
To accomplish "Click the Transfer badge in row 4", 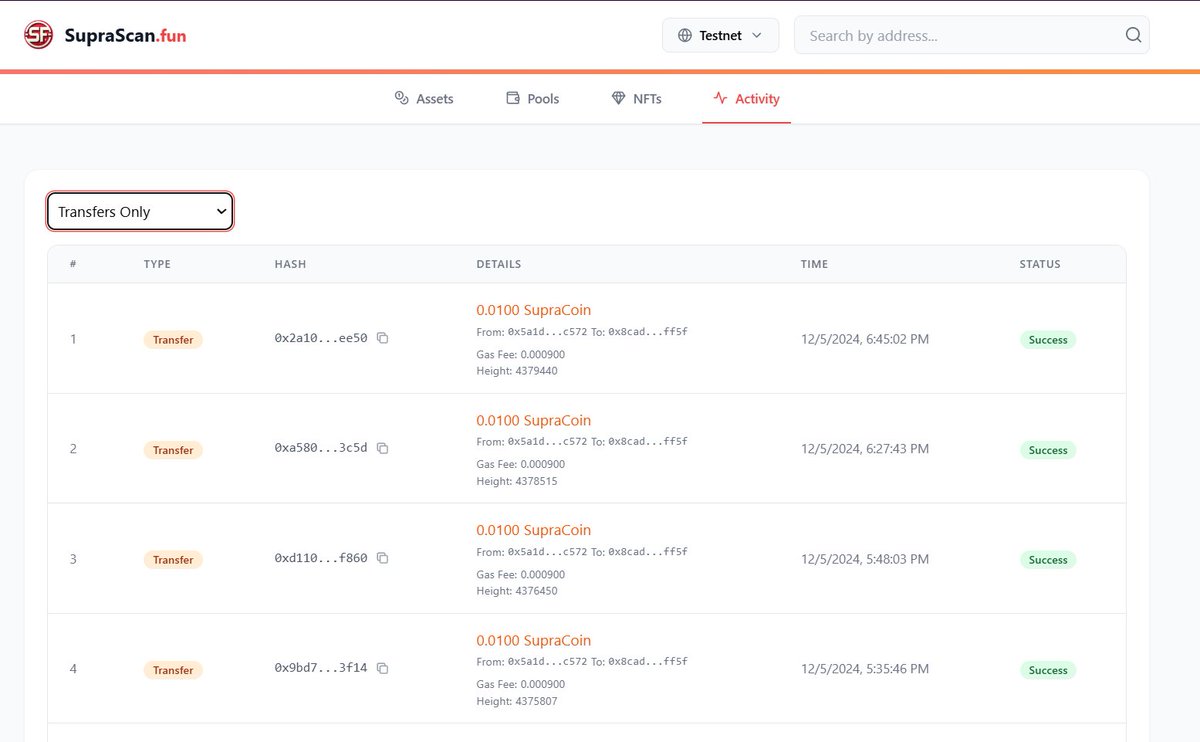I will coord(173,670).
